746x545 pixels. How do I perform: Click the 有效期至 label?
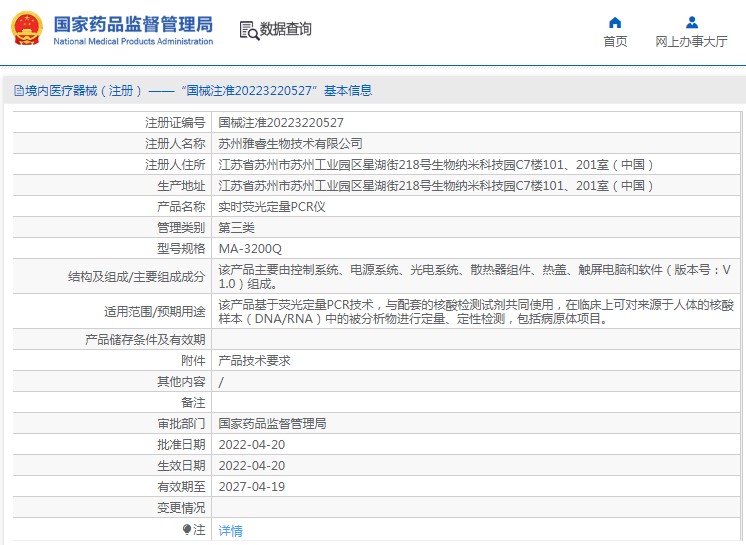point(181,487)
